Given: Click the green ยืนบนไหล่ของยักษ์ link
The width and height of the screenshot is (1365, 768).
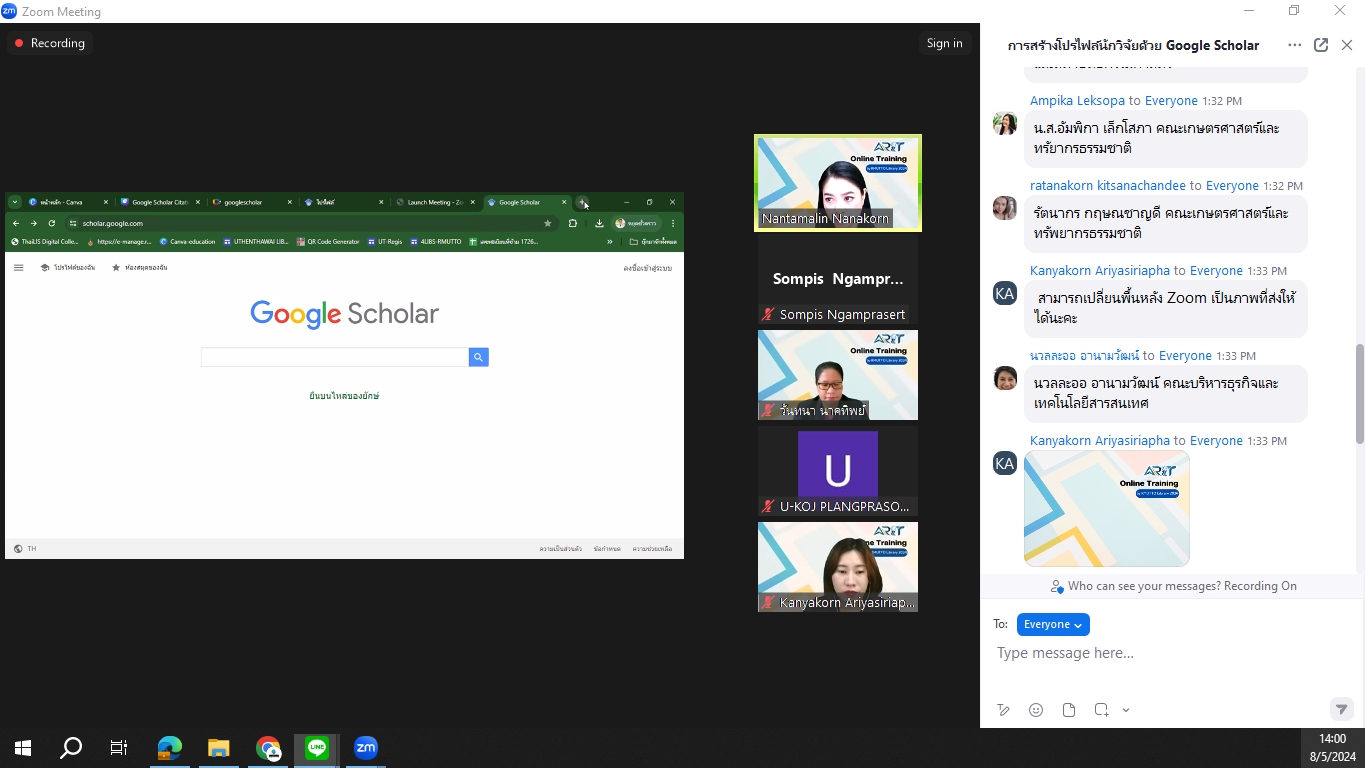Looking at the screenshot, I should (344, 396).
